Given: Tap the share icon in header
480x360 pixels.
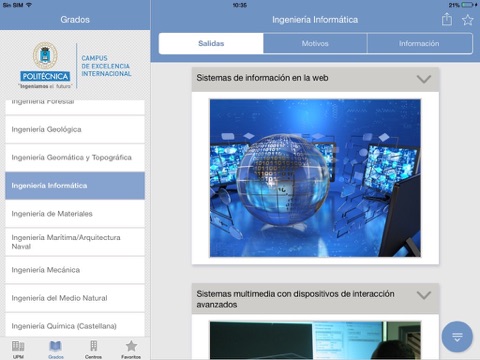Looking at the screenshot, I should (x=447, y=19).
